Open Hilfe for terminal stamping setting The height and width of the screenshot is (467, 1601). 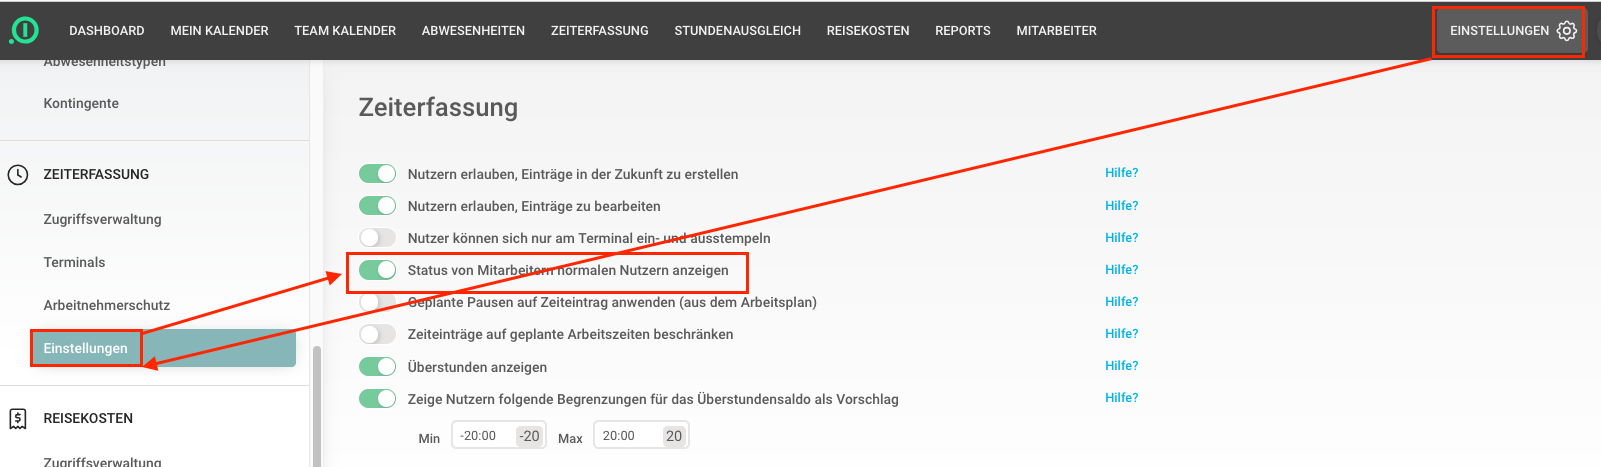point(1122,238)
